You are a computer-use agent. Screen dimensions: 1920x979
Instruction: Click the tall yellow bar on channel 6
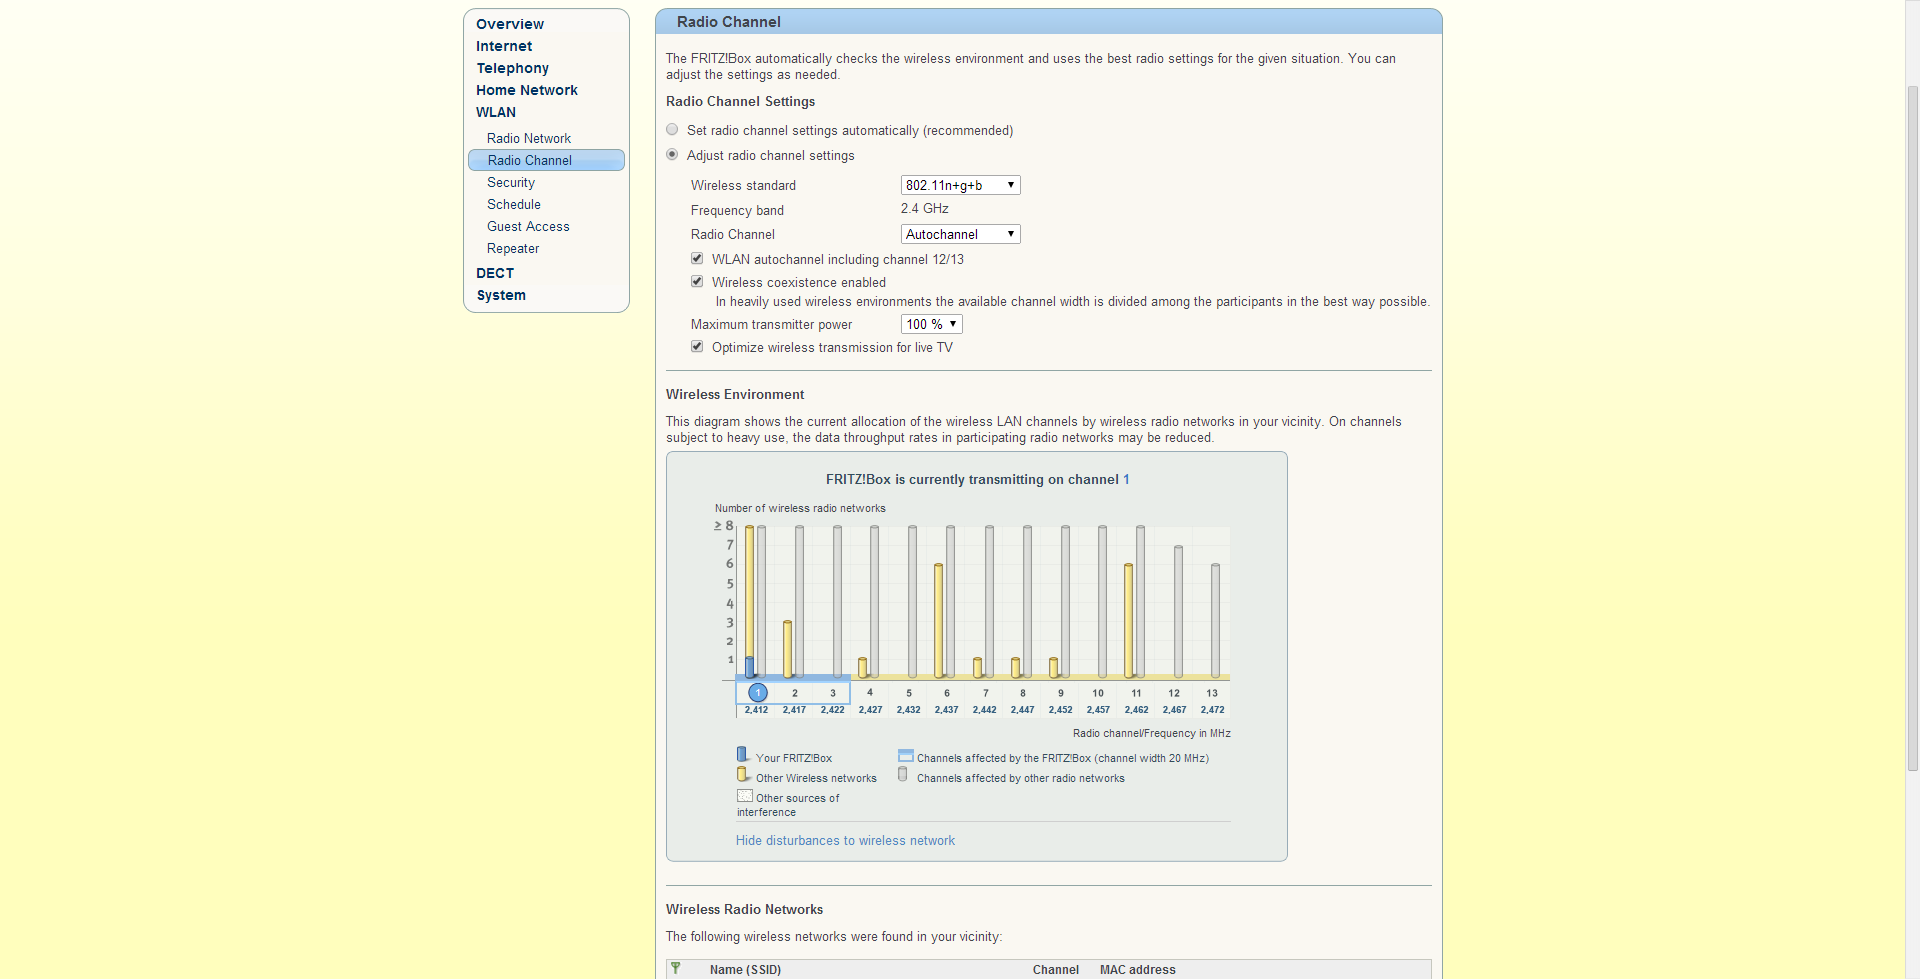click(x=938, y=621)
